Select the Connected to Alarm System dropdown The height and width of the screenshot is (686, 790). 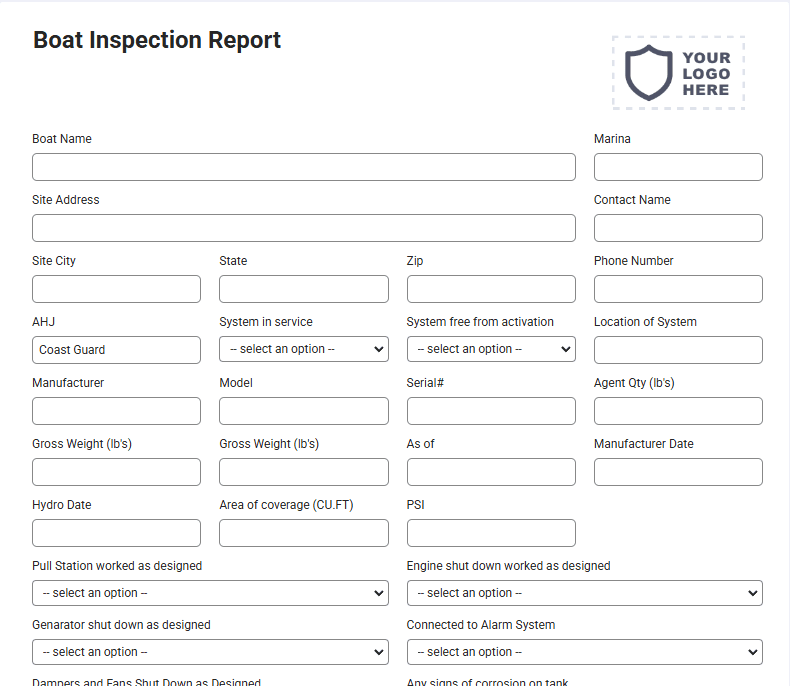pyautogui.click(x=584, y=652)
